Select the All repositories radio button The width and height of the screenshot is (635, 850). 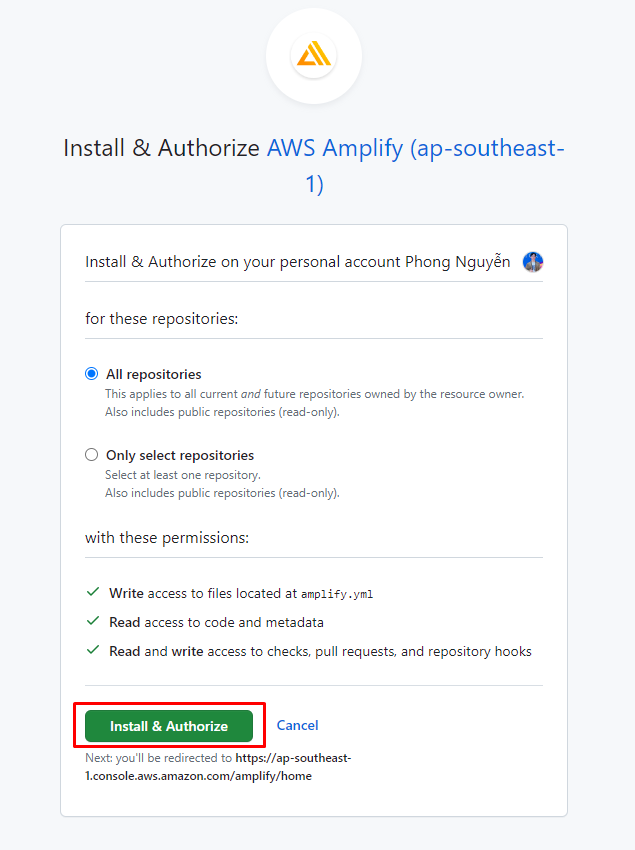[x=92, y=374]
